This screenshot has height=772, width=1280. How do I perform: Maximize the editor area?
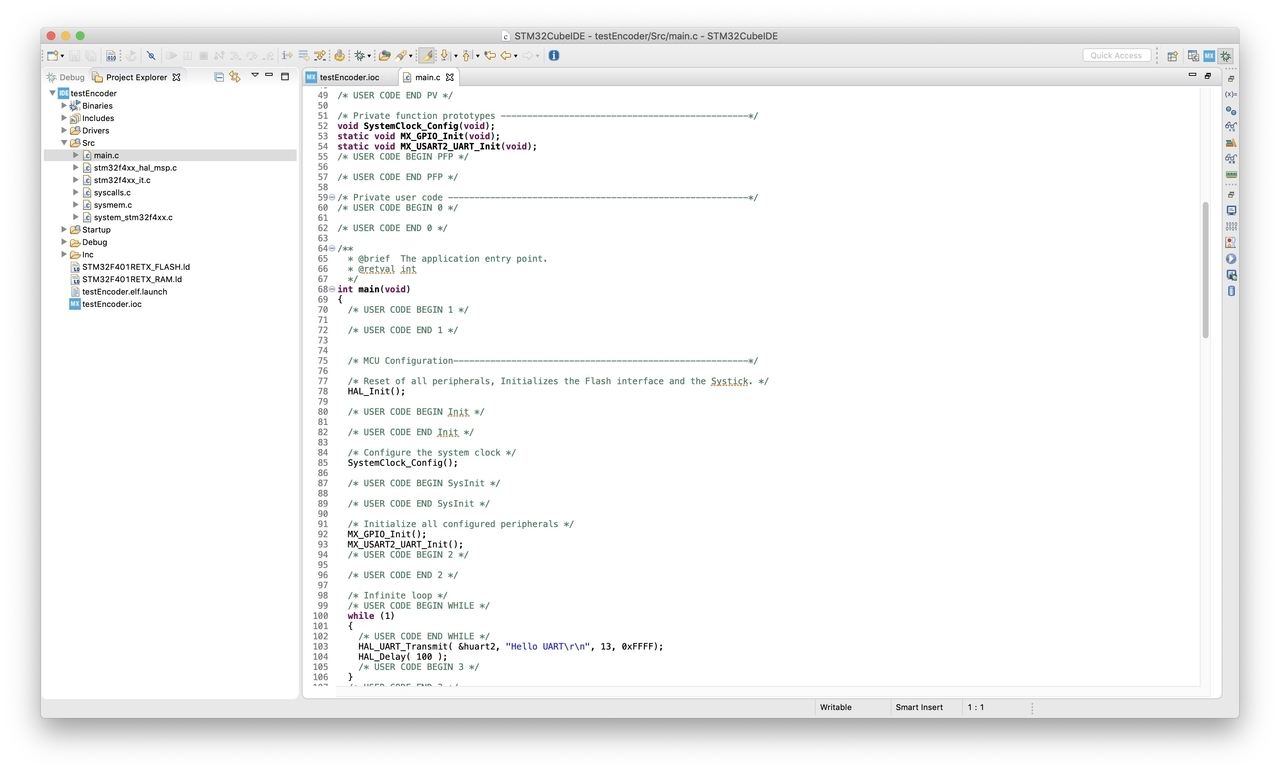(x=1207, y=75)
